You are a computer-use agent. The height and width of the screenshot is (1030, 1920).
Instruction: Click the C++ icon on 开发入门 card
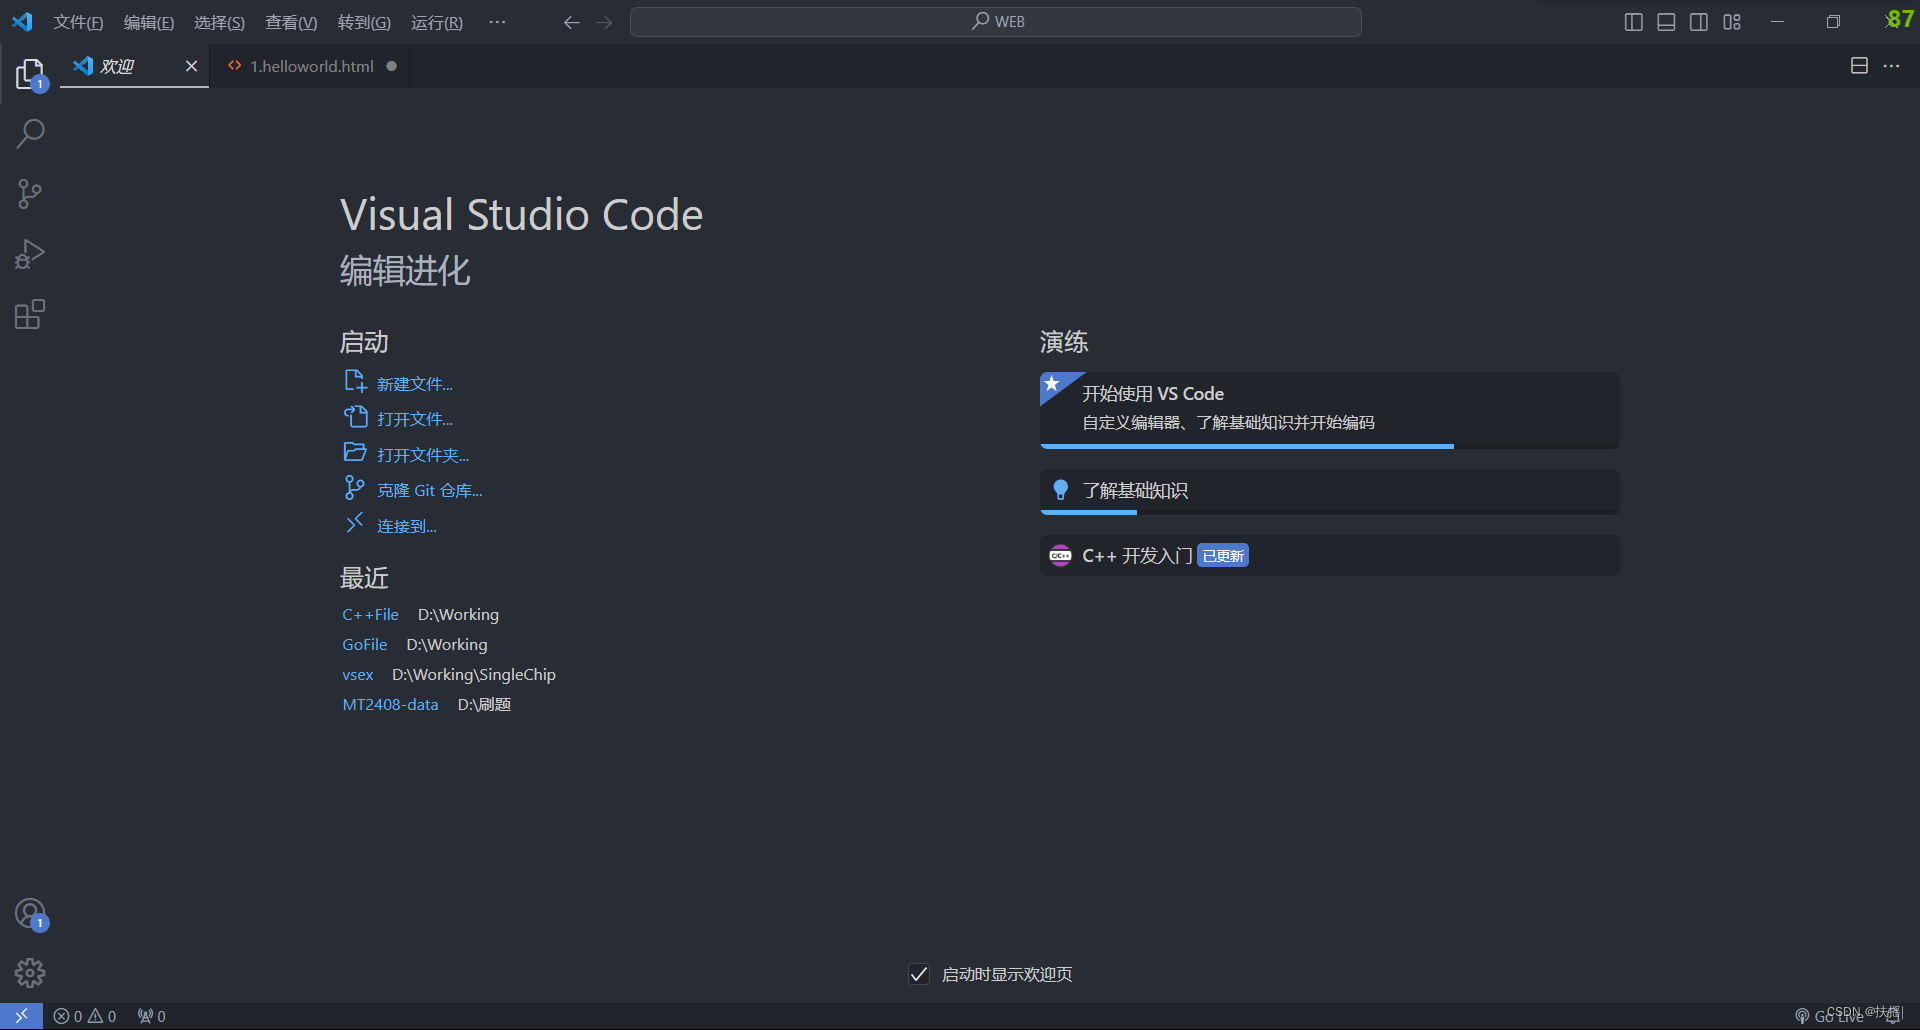(1060, 555)
